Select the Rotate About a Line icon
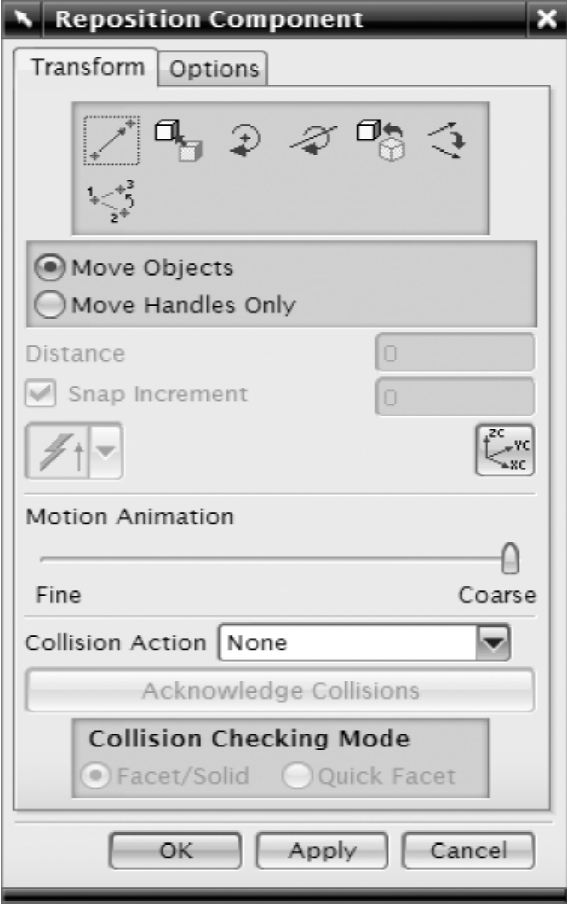This screenshot has height=904, width=567. coord(313,140)
